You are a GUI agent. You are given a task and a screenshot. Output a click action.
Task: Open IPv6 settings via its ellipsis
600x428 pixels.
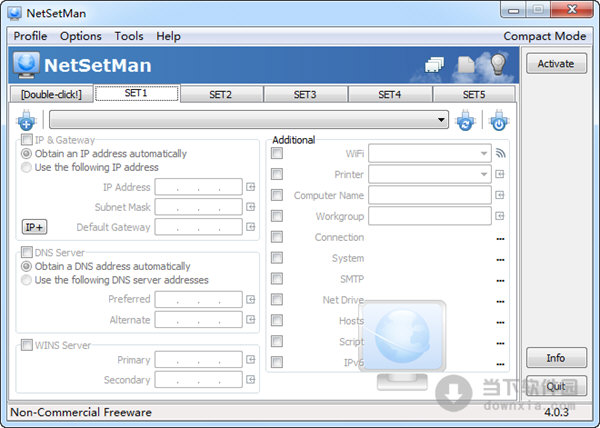(x=500, y=364)
